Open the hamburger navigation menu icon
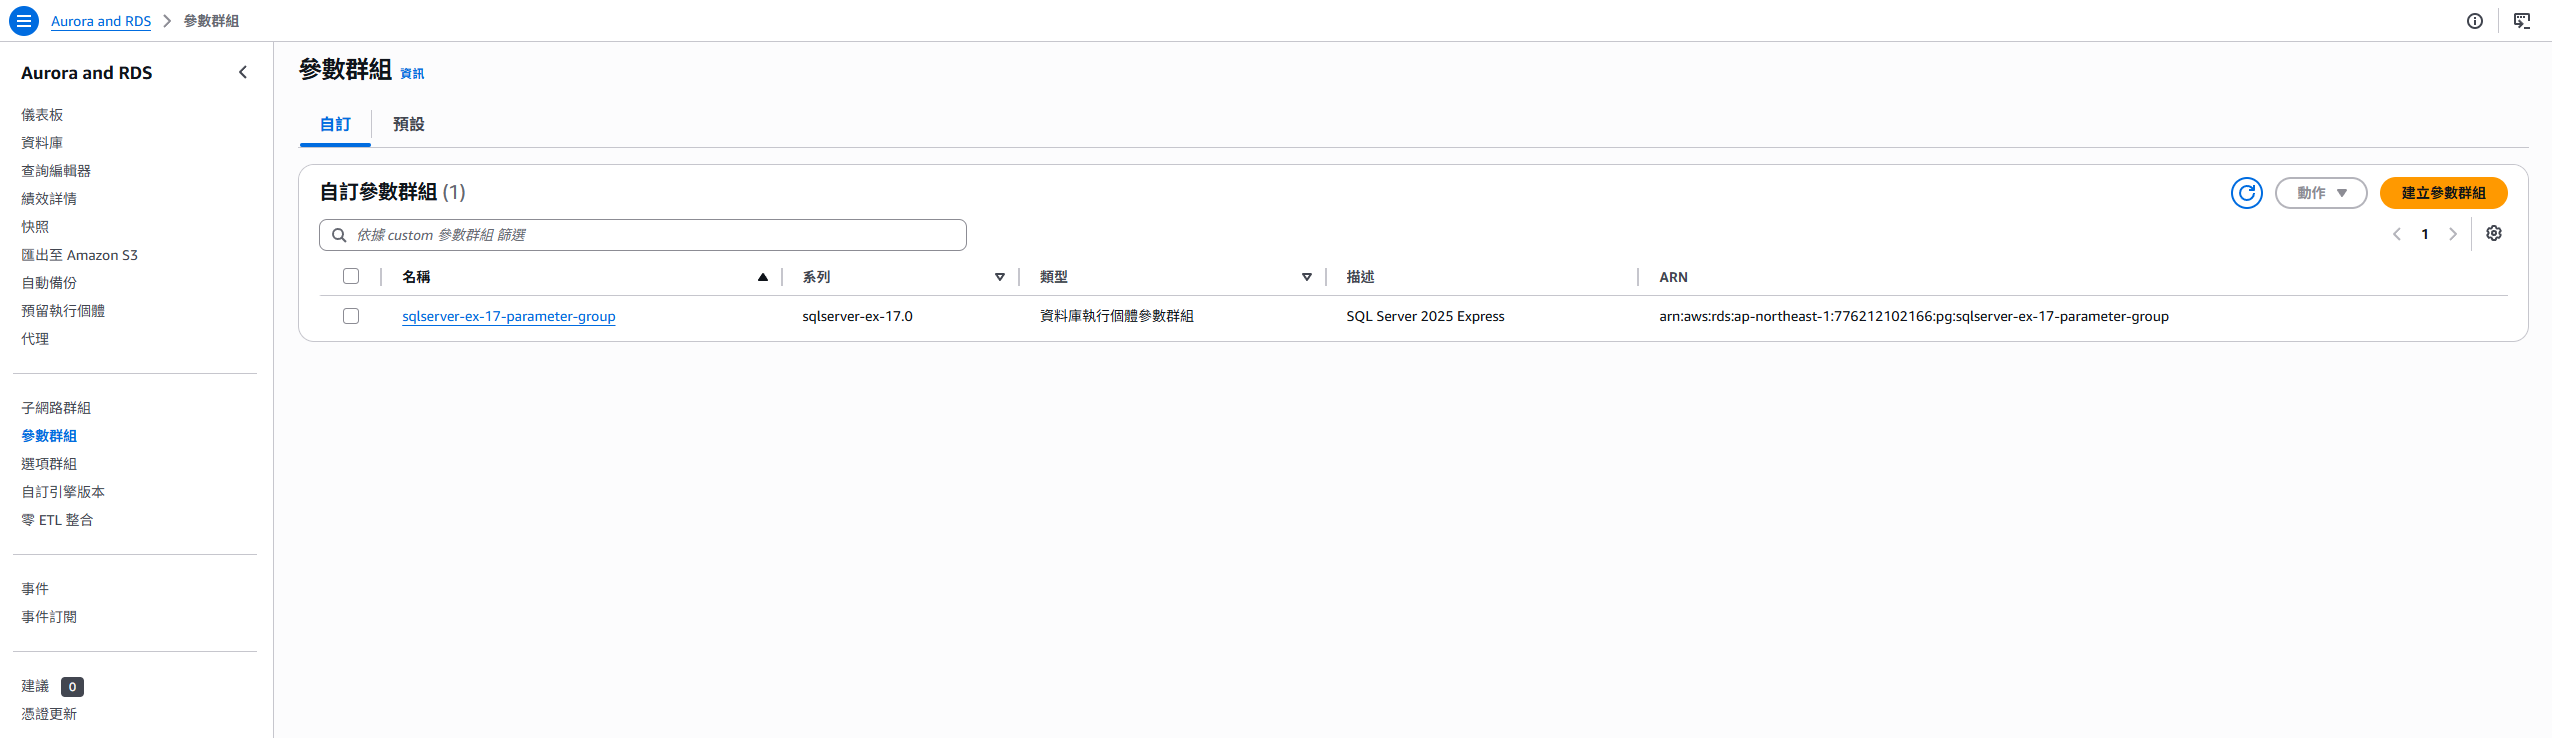 coord(24,21)
